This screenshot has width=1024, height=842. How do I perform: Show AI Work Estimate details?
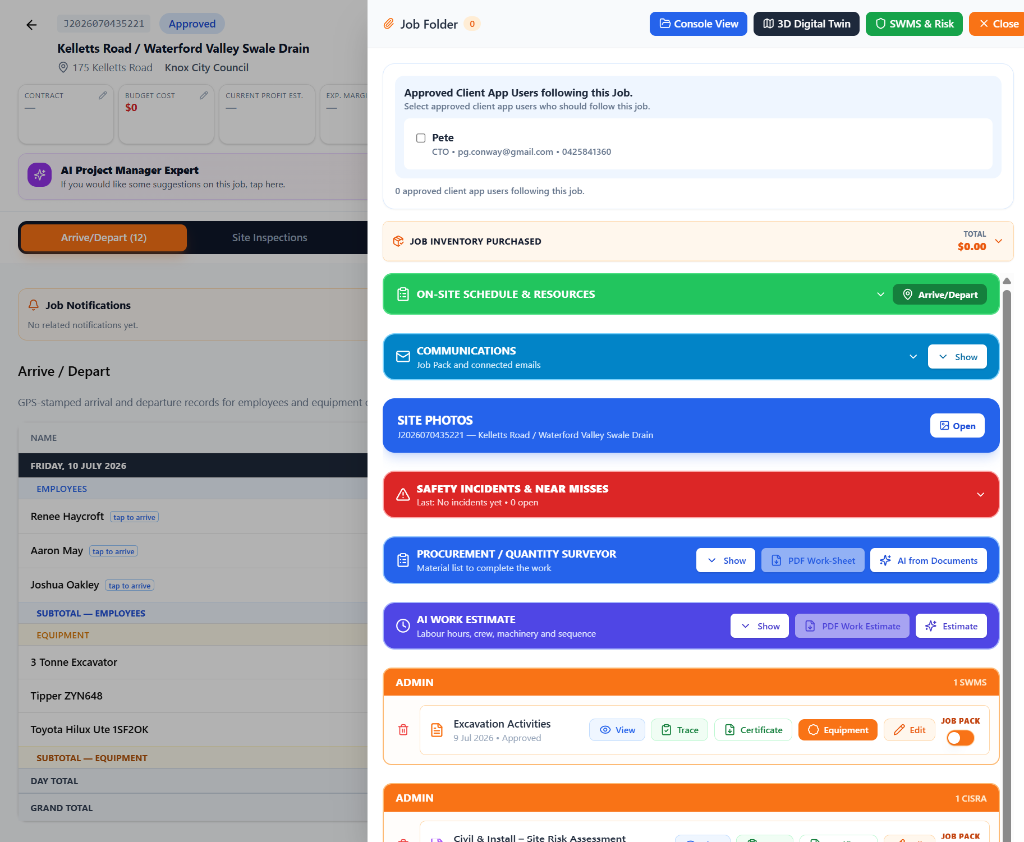760,626
